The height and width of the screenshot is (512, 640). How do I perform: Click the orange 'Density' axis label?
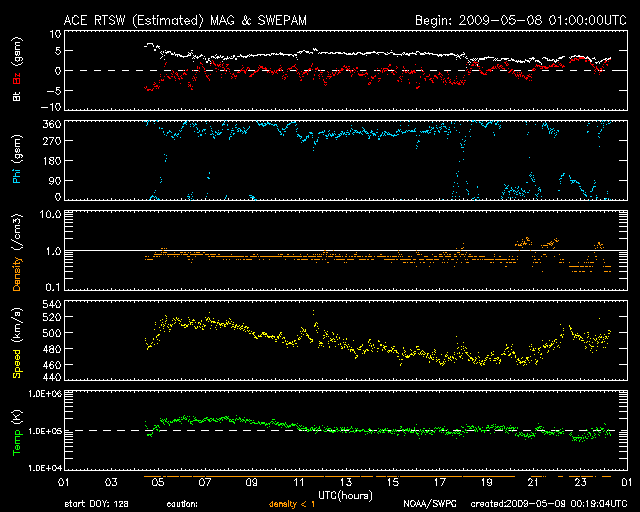[x=17, y=273]
